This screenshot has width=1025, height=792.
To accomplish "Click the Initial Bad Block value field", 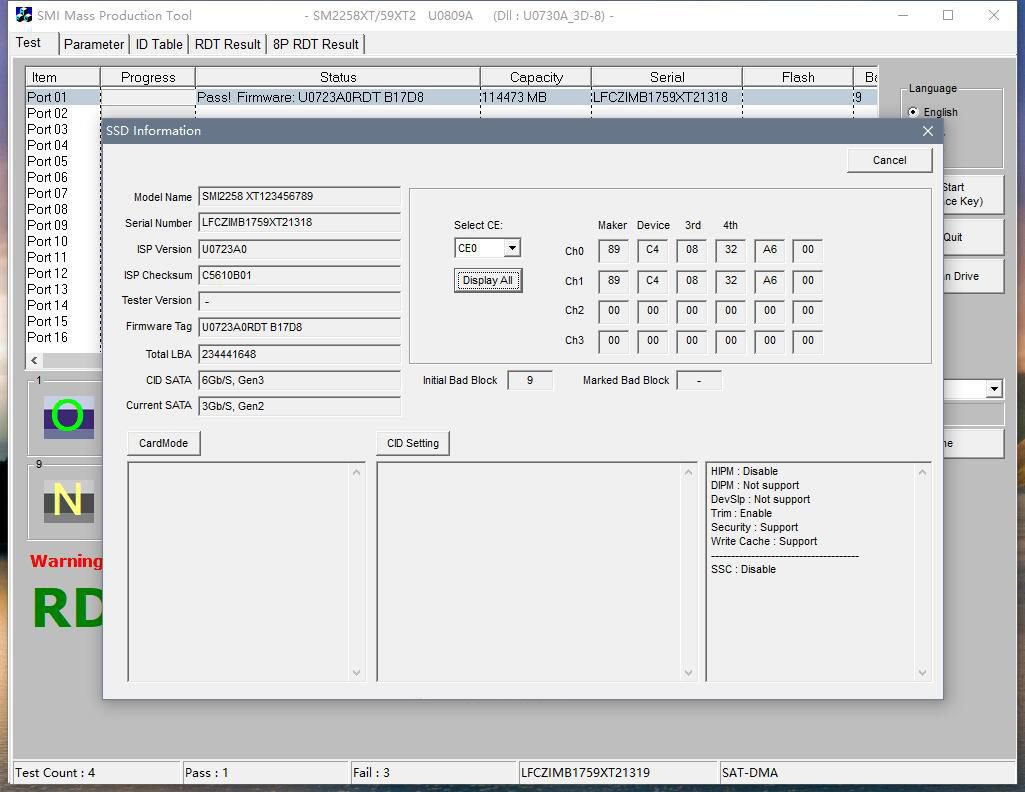I will pos(529,380).
